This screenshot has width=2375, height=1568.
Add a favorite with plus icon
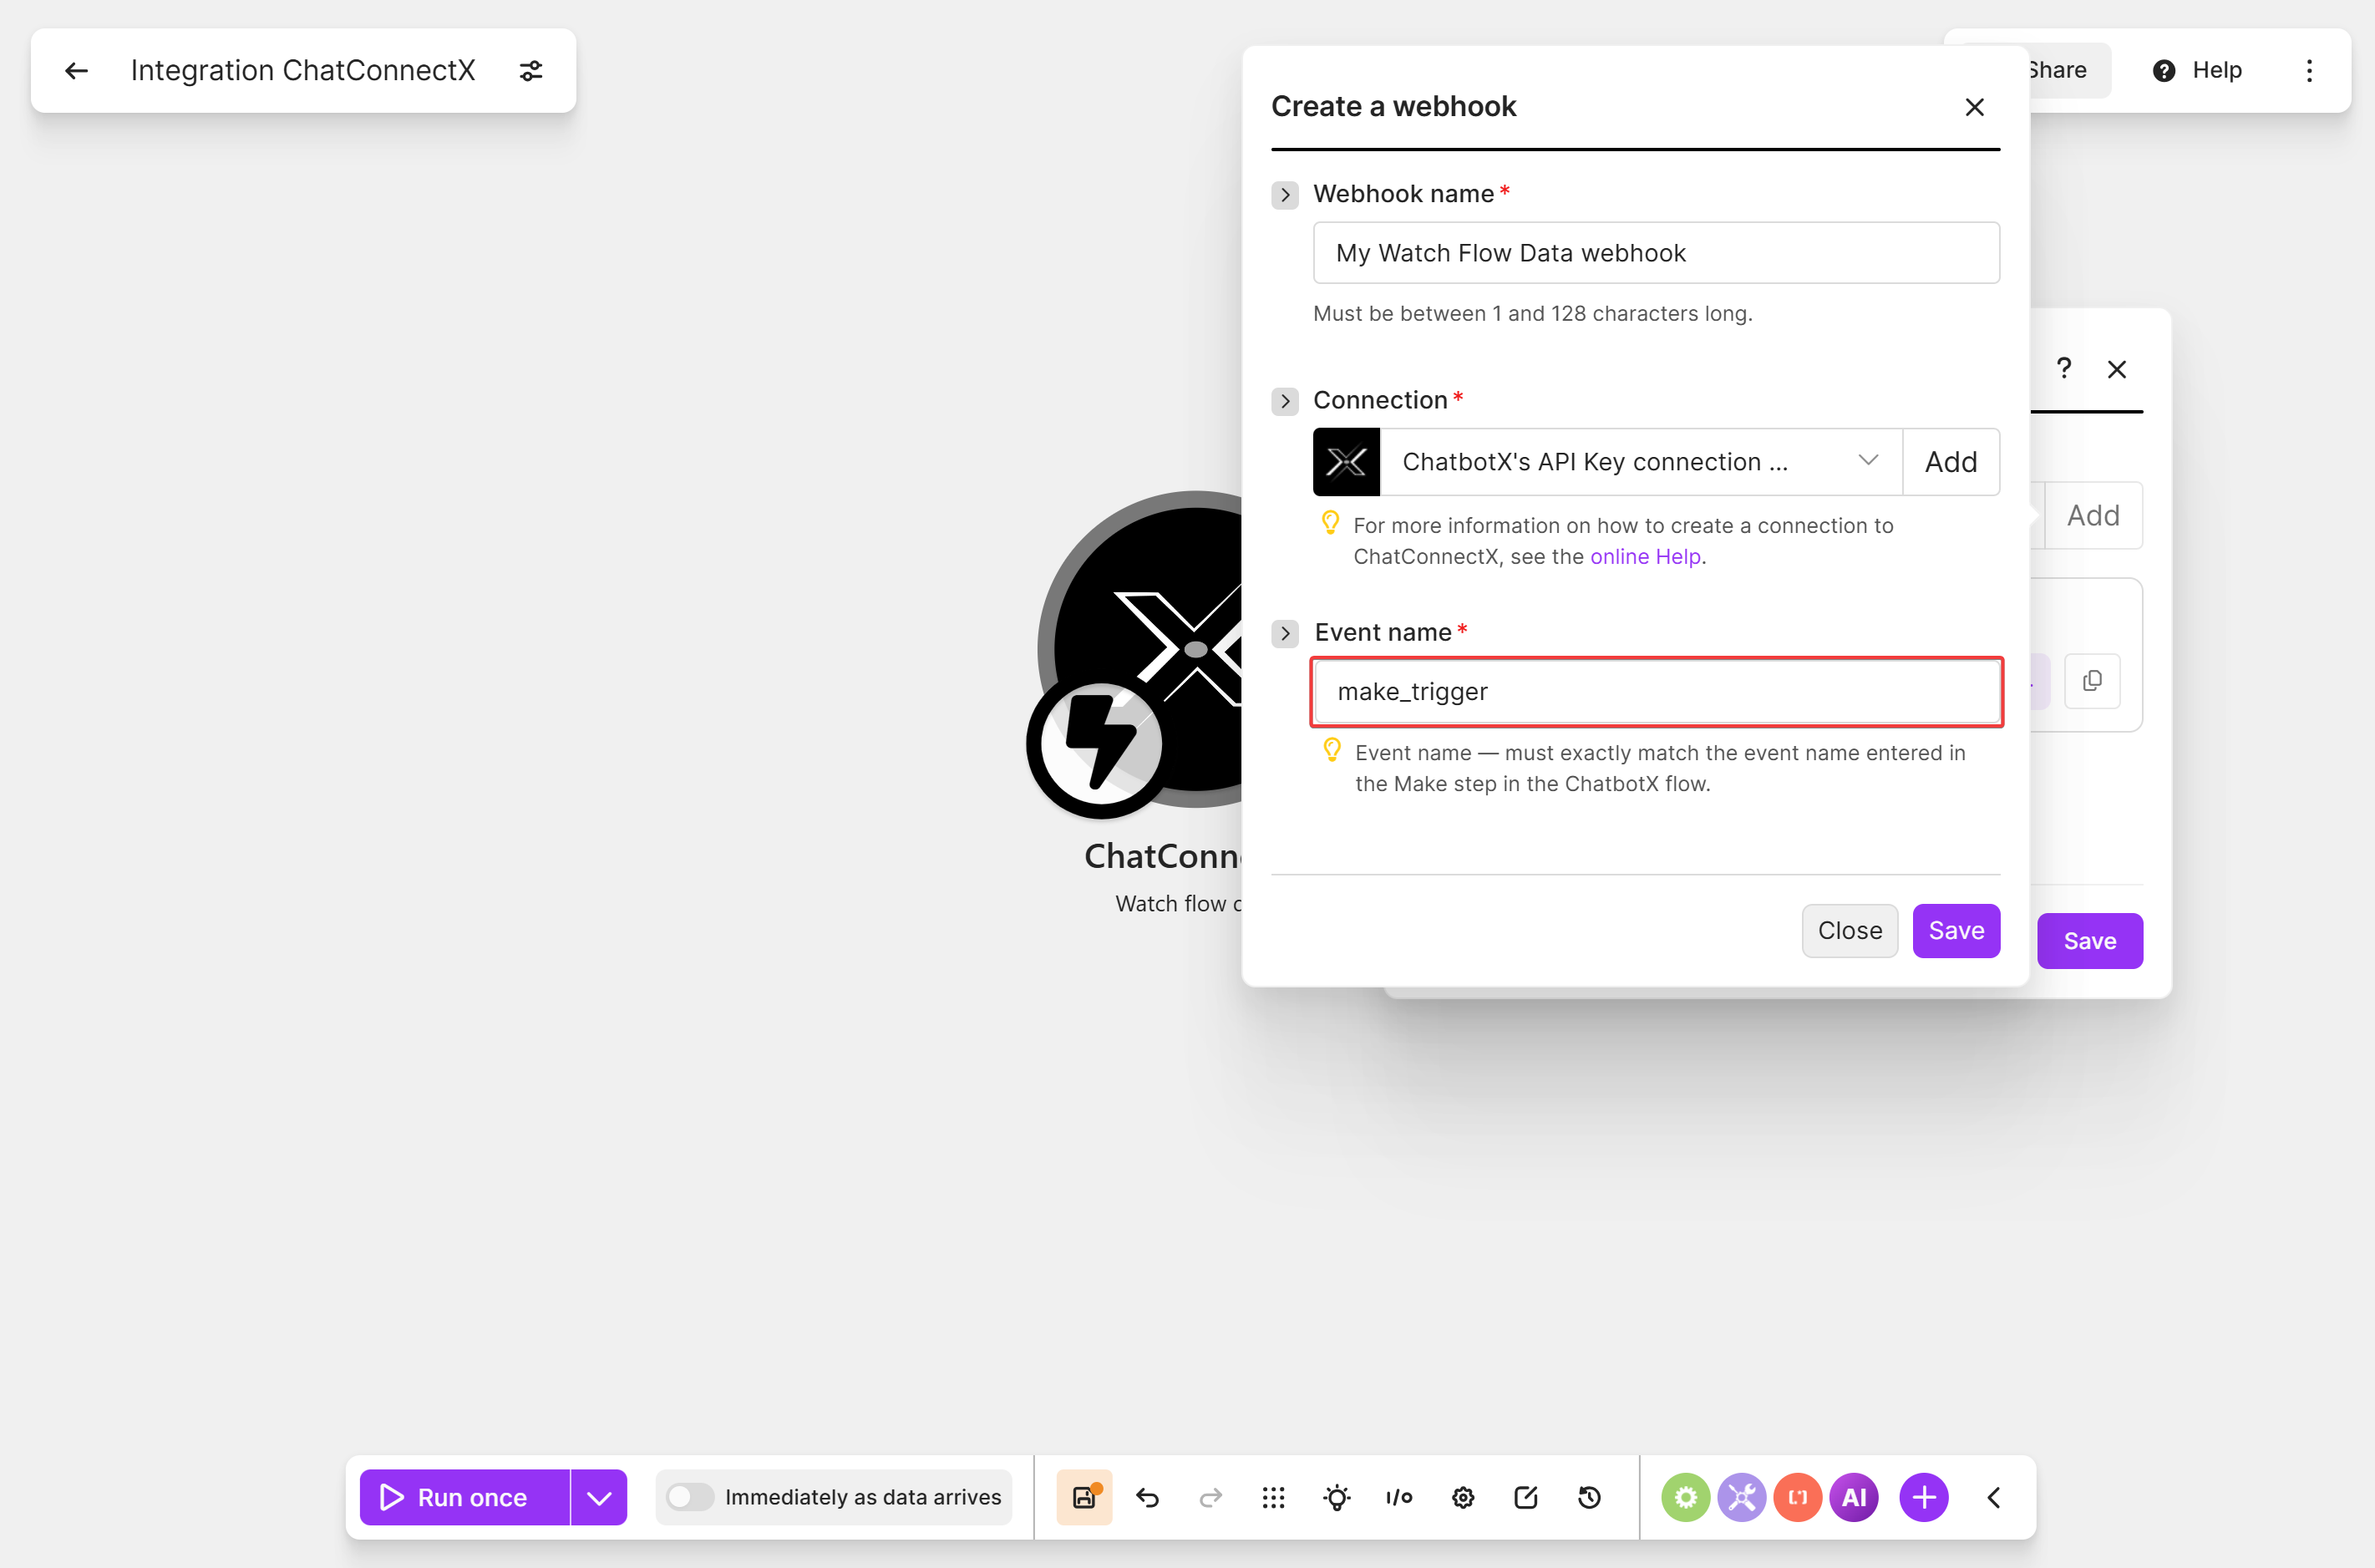click(1924, 1497)
